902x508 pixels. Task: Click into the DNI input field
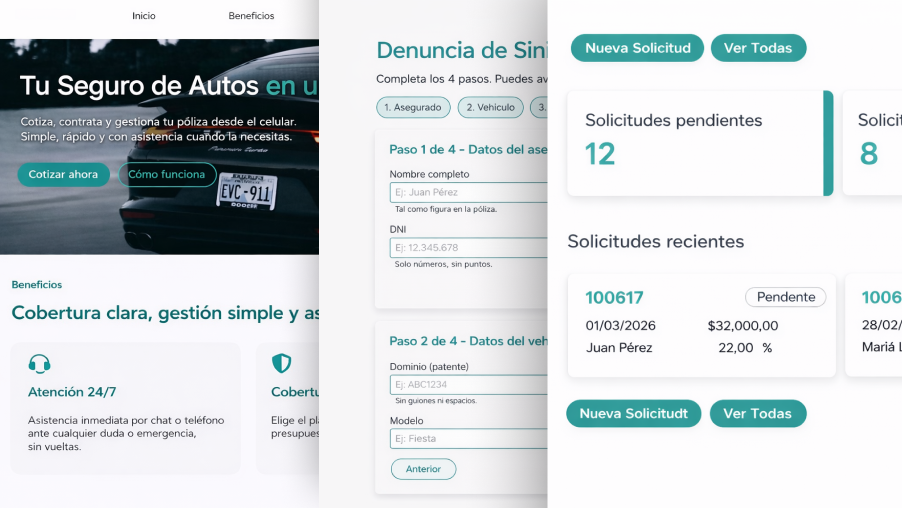point(469,248)
